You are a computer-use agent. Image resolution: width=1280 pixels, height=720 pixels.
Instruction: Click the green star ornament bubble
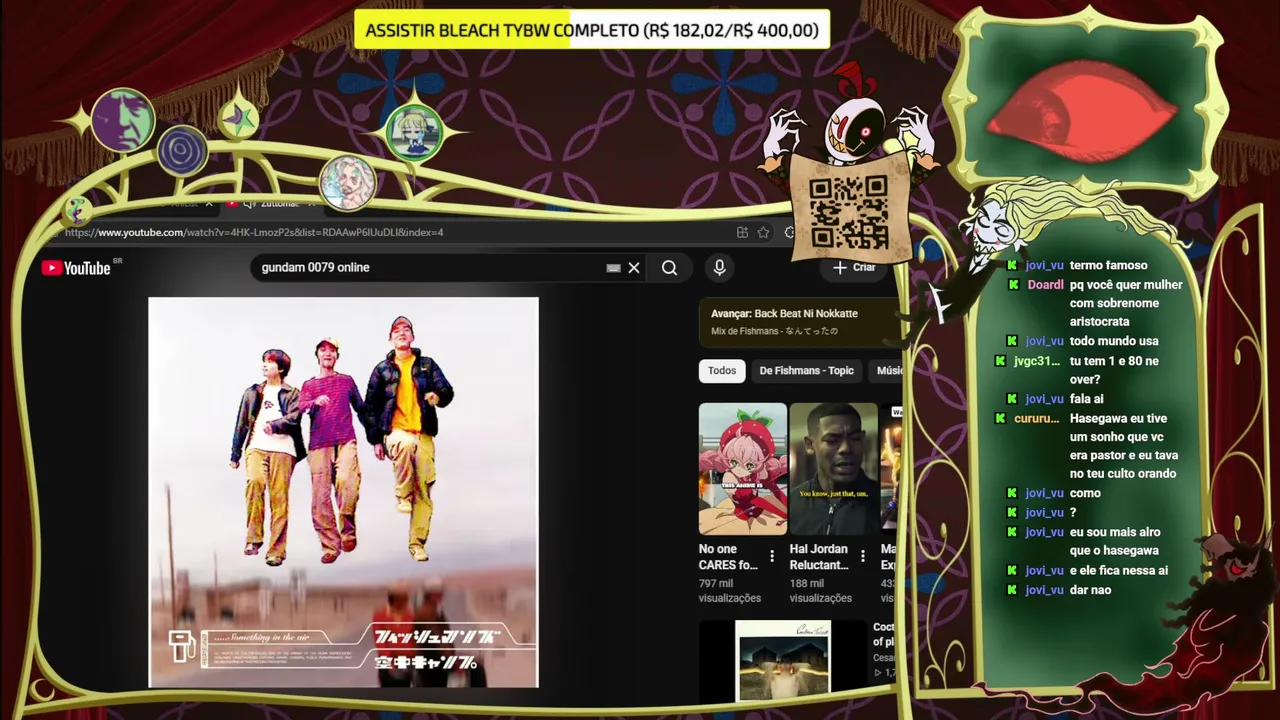(x=238, y=119)
